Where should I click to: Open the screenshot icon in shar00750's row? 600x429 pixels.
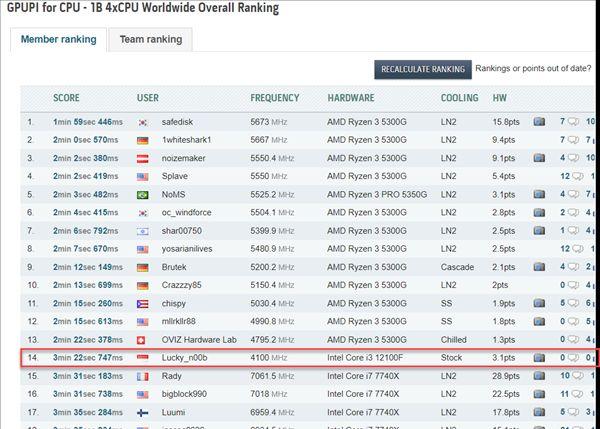(x=539, y=231)
